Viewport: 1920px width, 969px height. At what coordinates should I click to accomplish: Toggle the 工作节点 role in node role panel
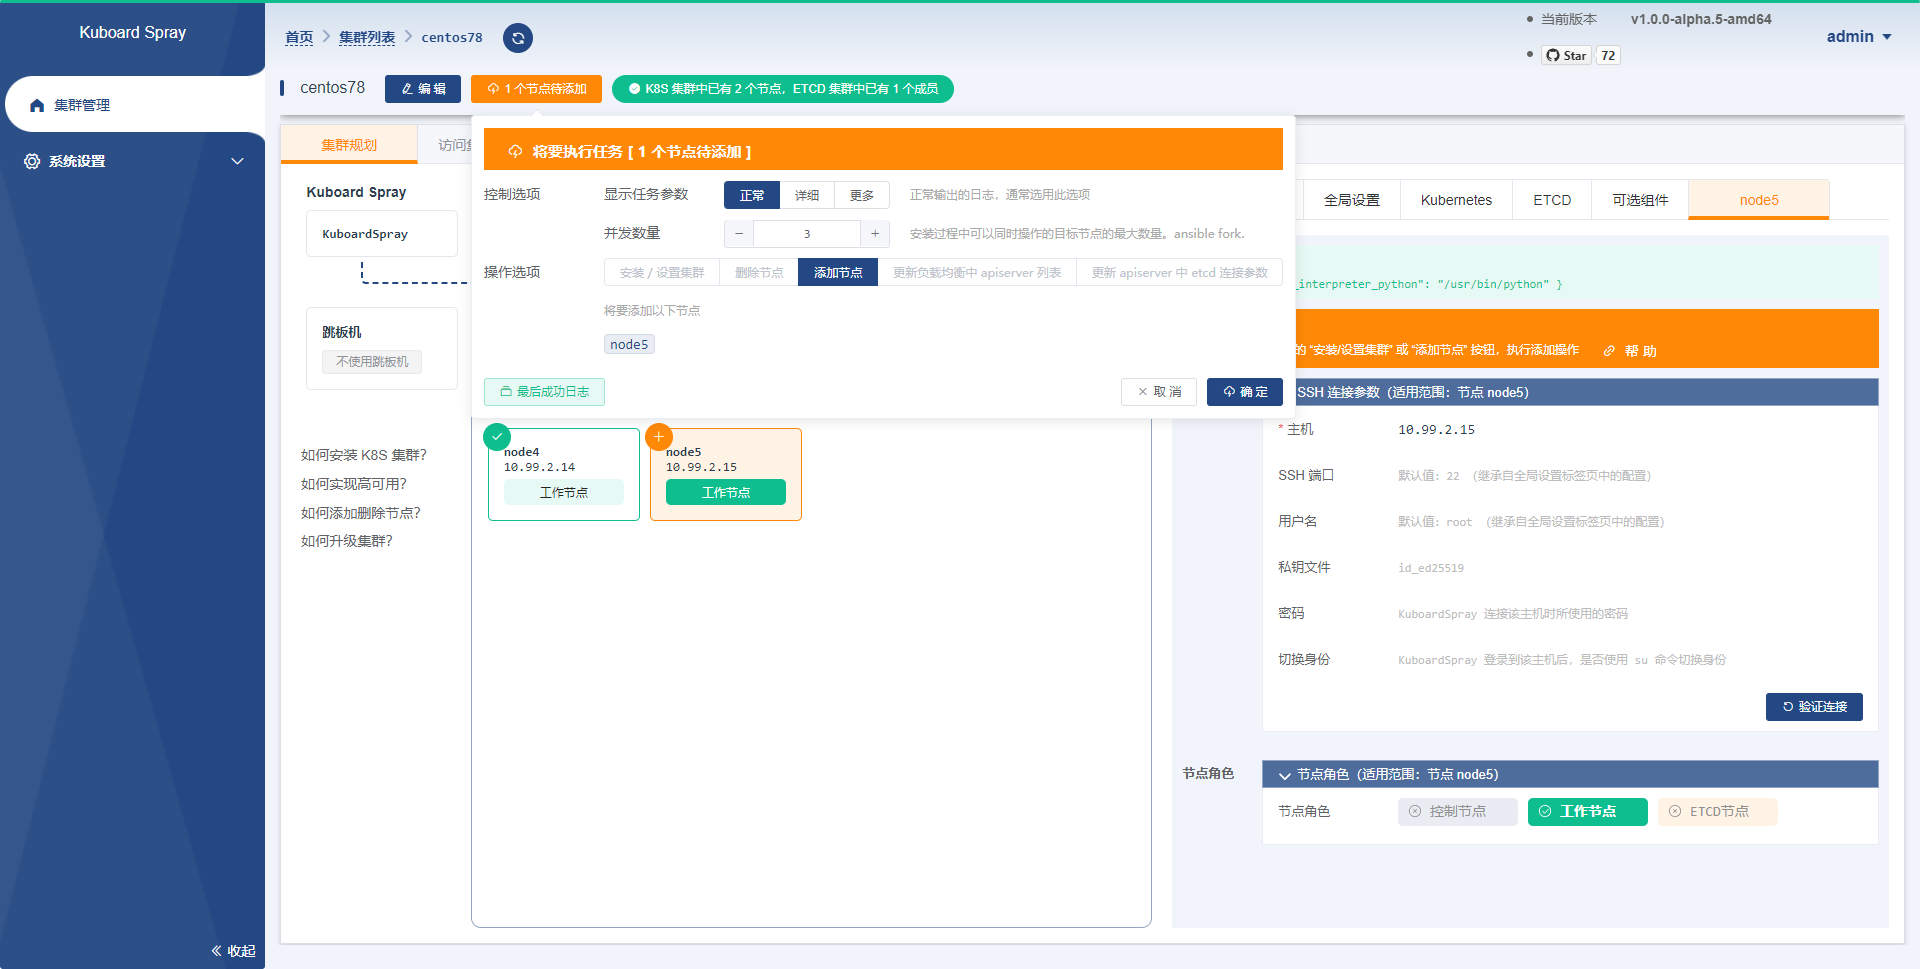pos(1587,812)
